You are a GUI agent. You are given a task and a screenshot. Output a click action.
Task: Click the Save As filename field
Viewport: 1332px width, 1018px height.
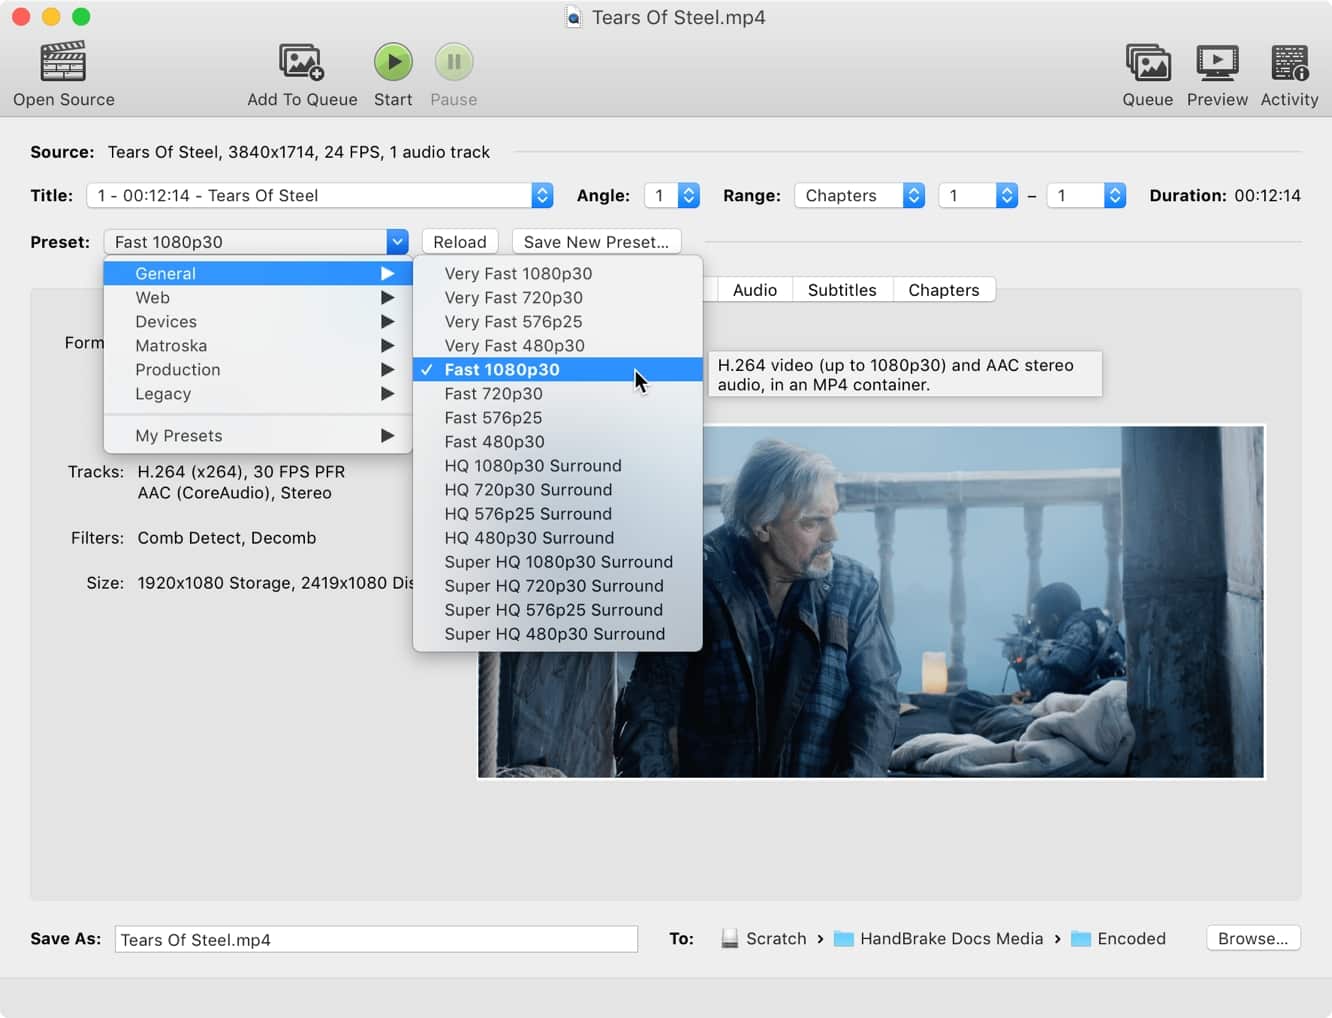click(375, 938)
